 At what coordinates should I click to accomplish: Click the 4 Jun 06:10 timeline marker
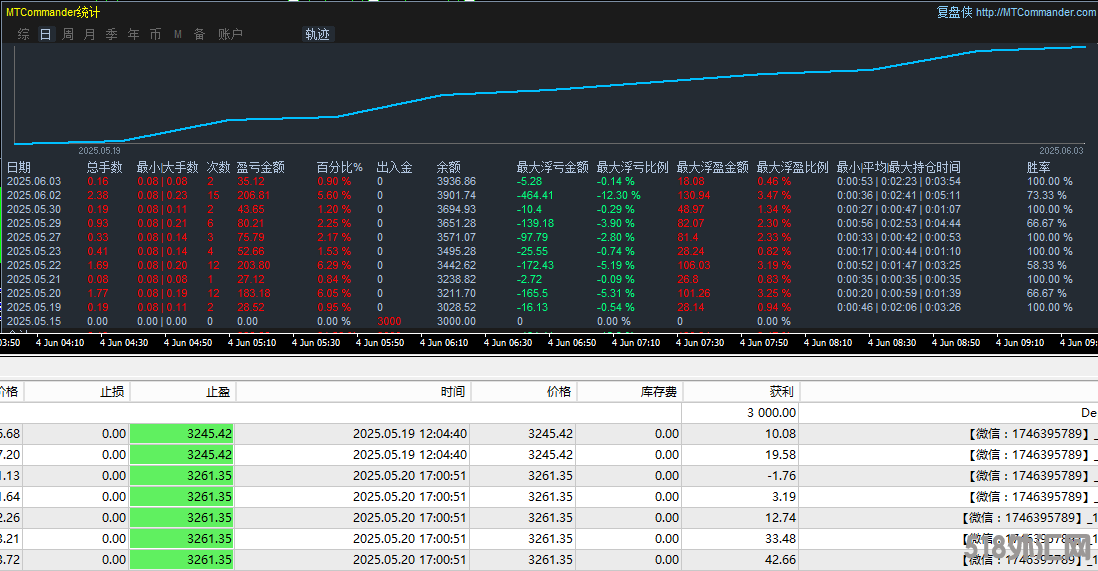click(444, 343)
